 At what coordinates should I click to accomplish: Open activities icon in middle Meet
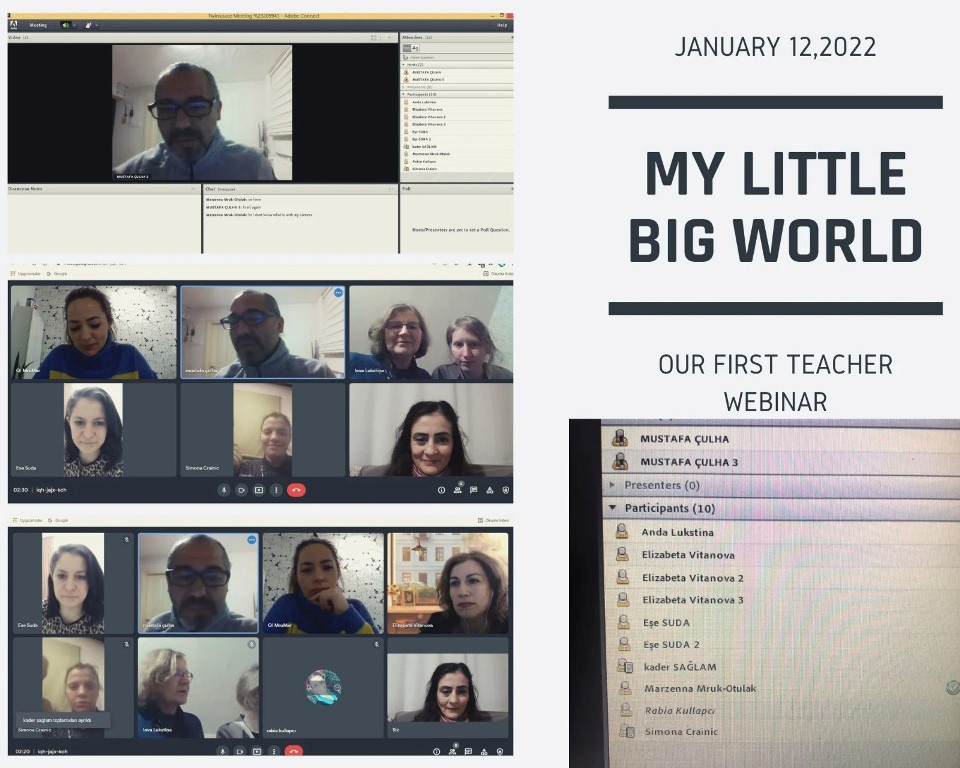(489, 490)
